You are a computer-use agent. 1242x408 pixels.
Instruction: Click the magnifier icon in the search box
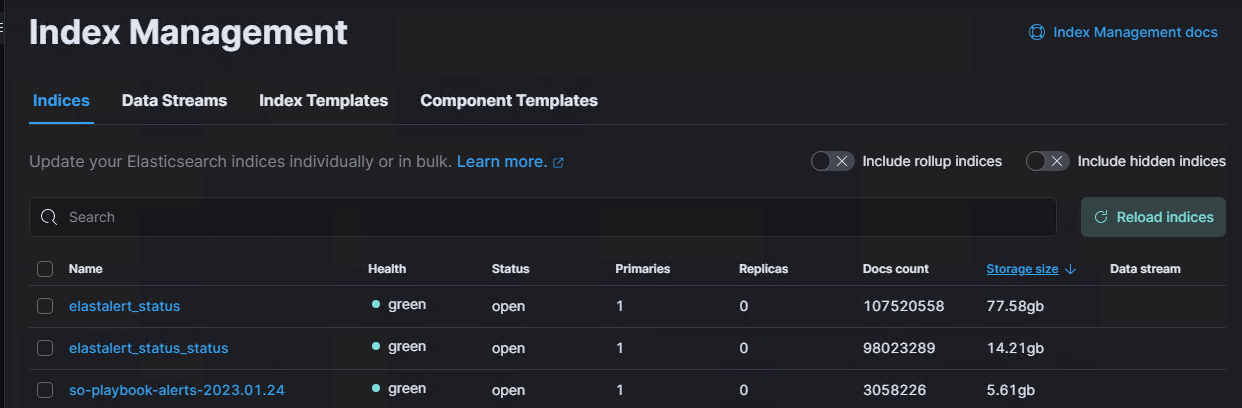(x=49, y=217)
